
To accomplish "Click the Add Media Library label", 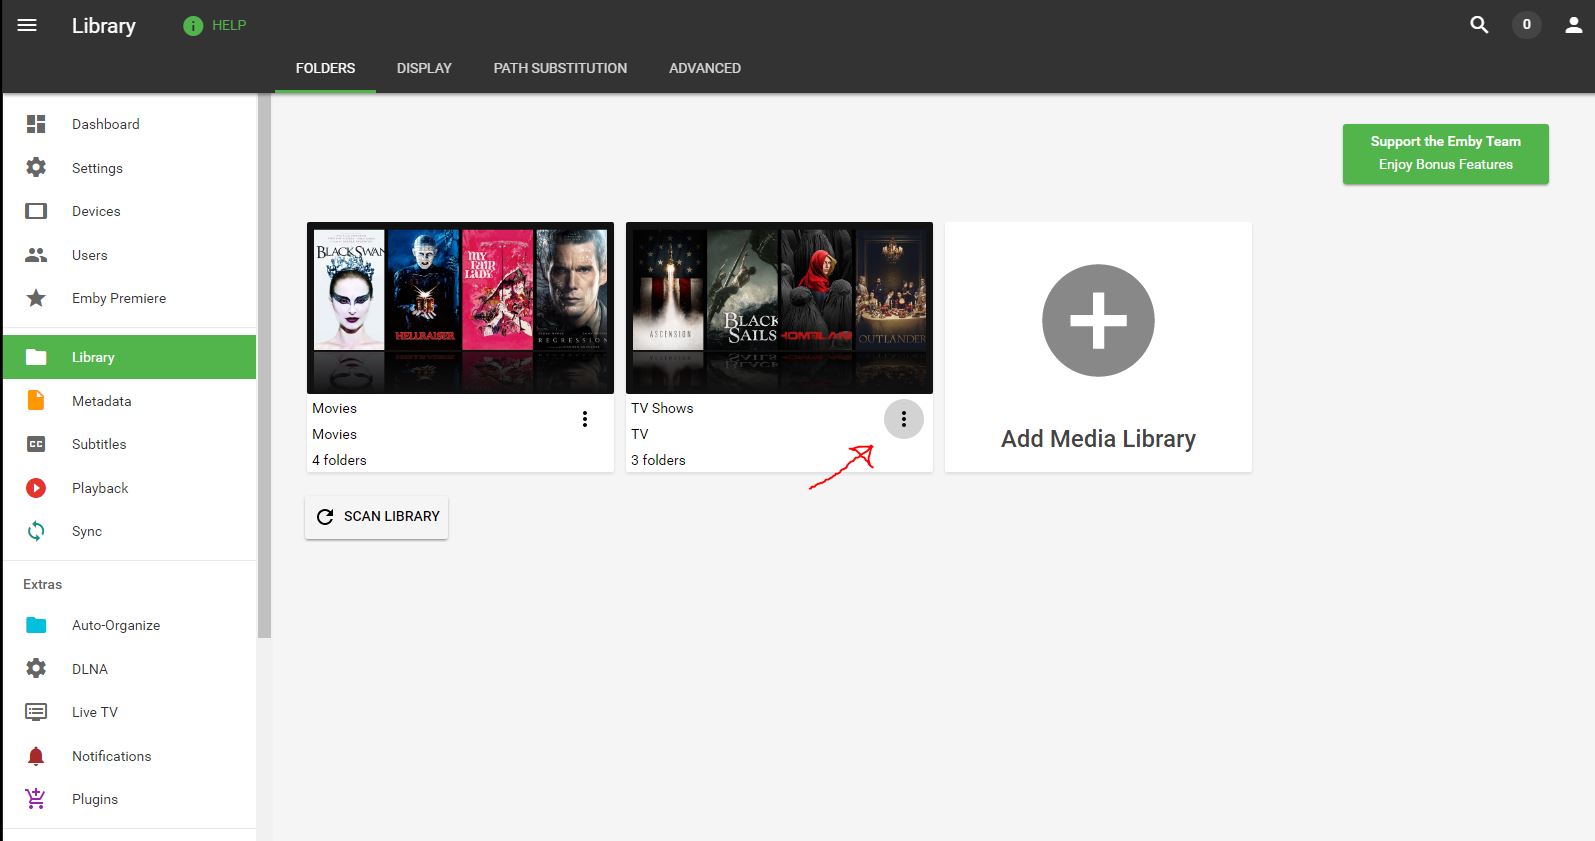I will (1098, 439).
